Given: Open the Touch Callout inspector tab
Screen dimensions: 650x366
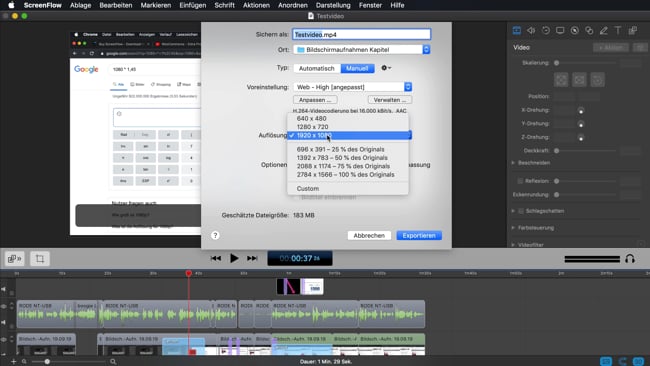Looking at the screenshot, I should 589,30.
